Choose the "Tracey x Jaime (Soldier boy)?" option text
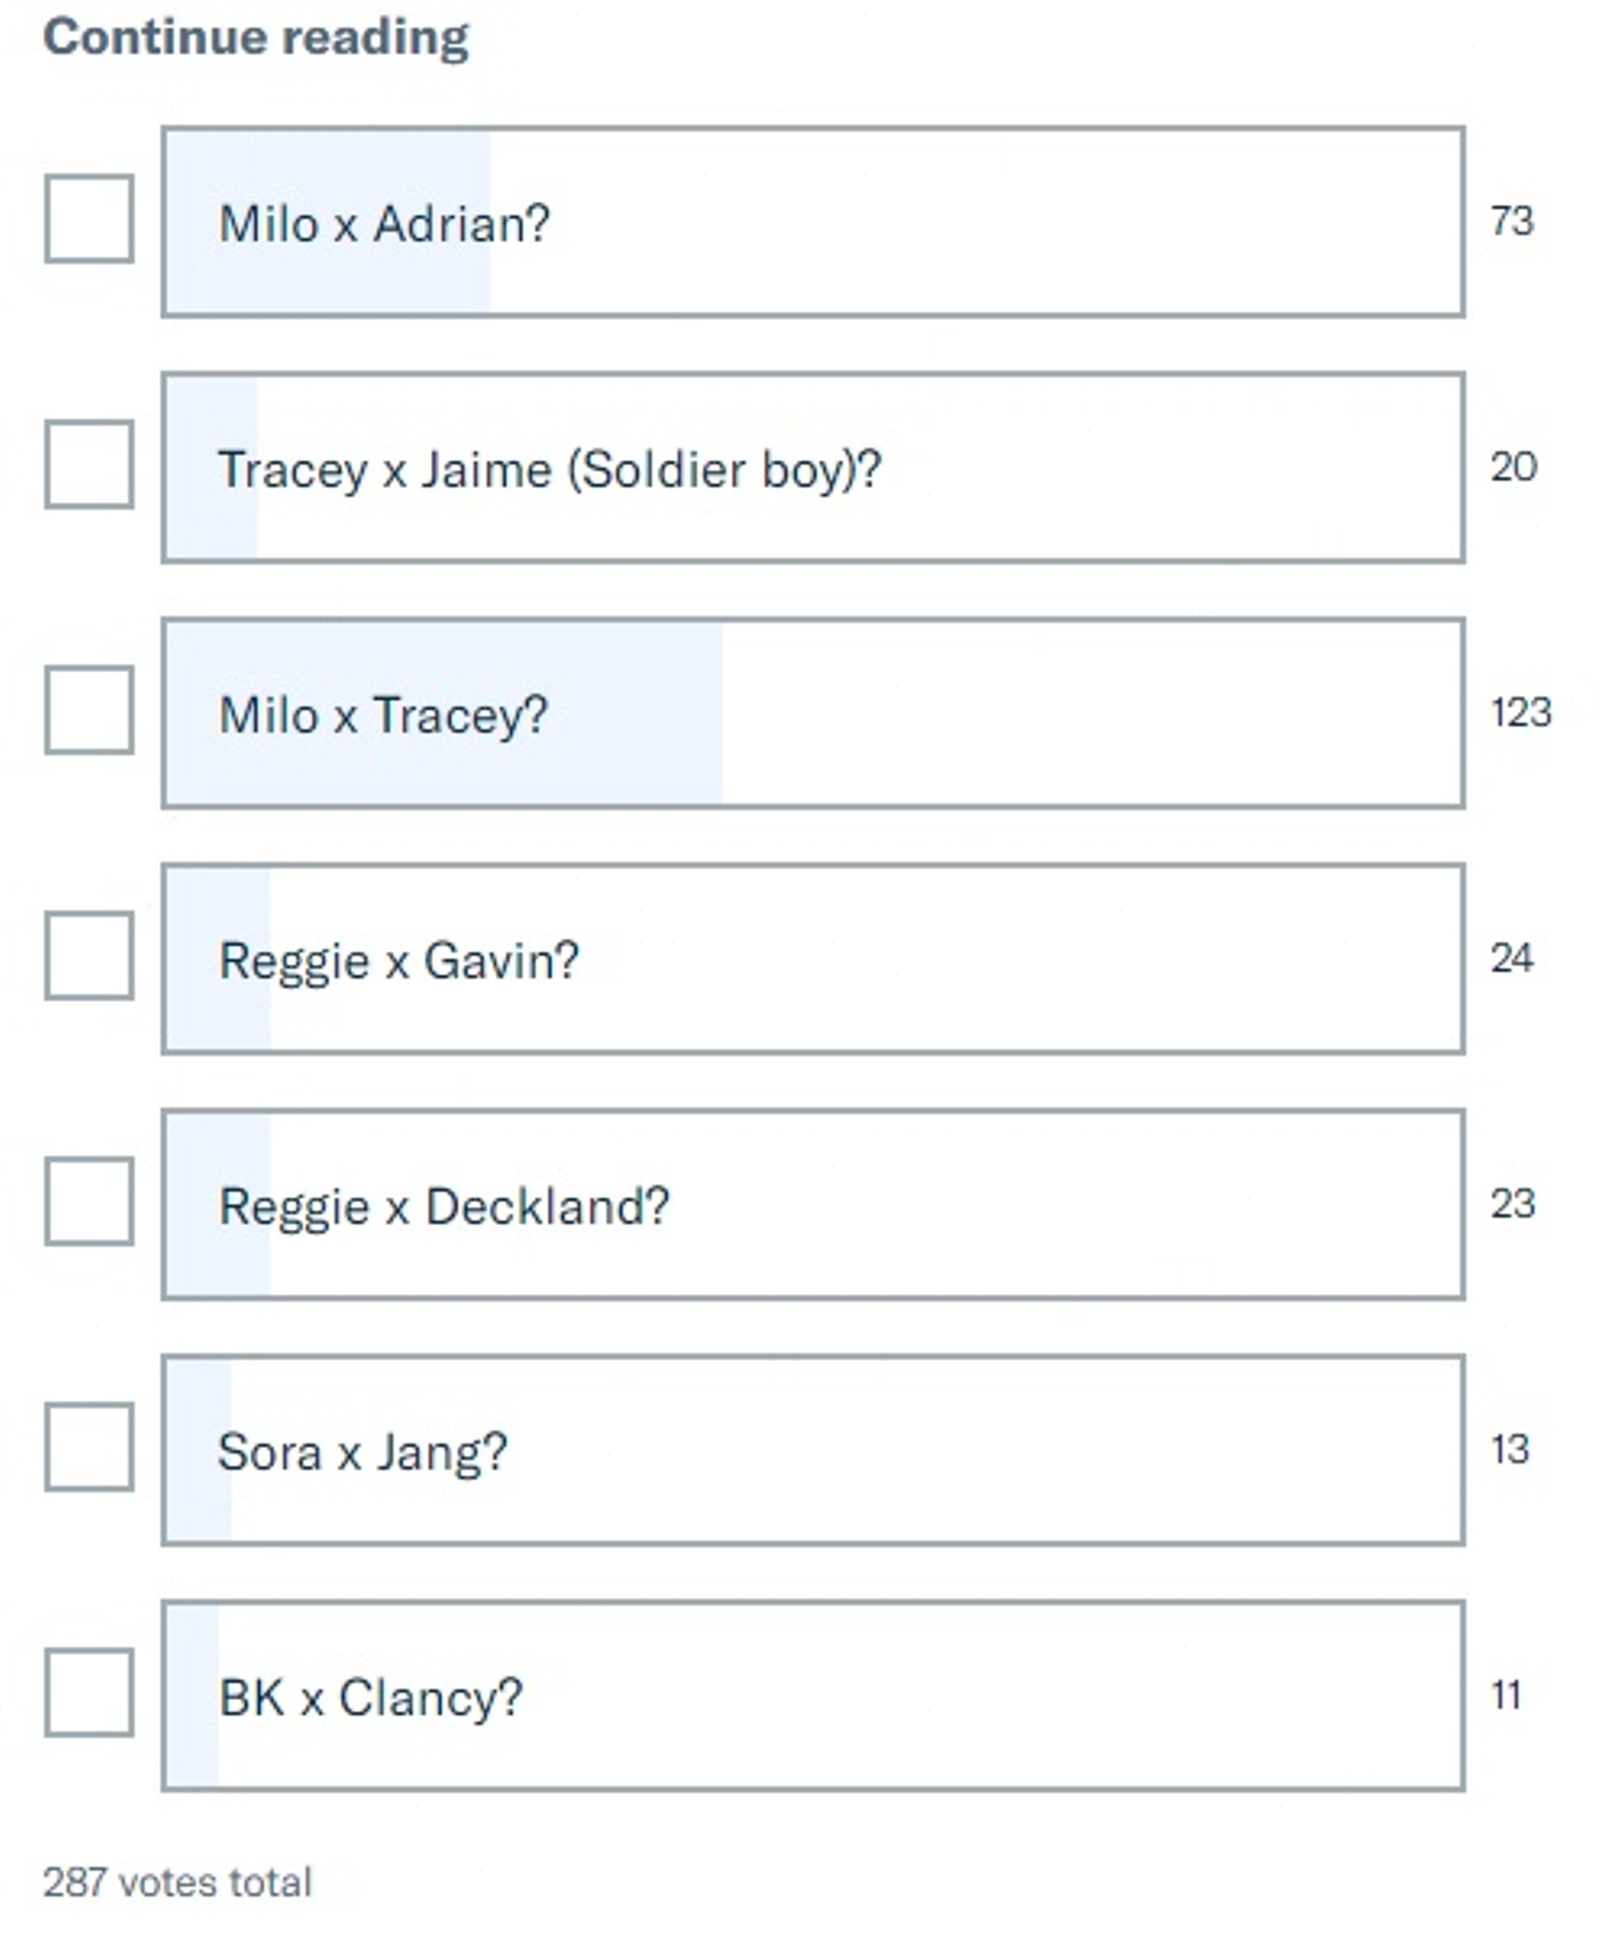 click(x=549, y=469)
